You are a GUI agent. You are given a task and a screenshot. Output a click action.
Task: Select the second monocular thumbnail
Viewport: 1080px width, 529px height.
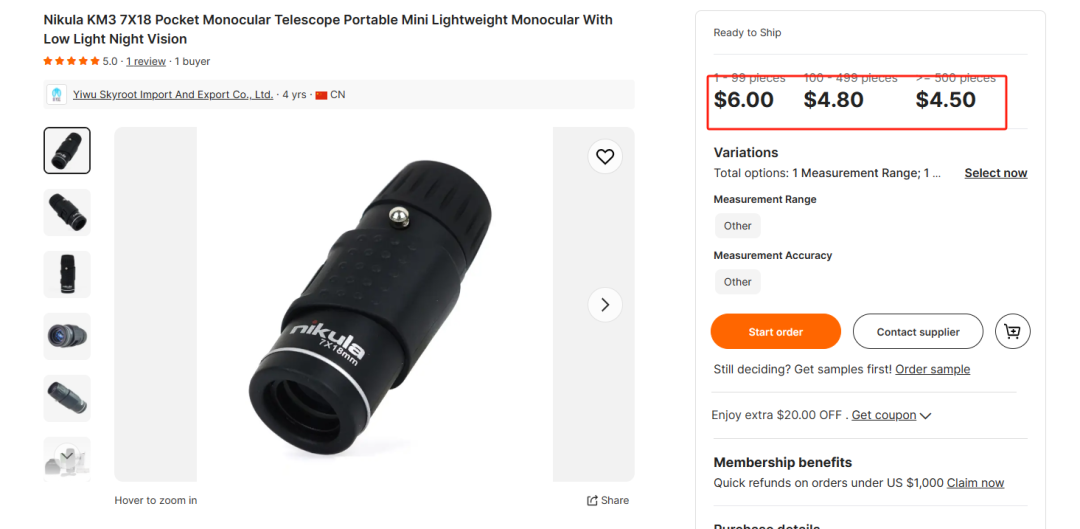tap(67, 212)
